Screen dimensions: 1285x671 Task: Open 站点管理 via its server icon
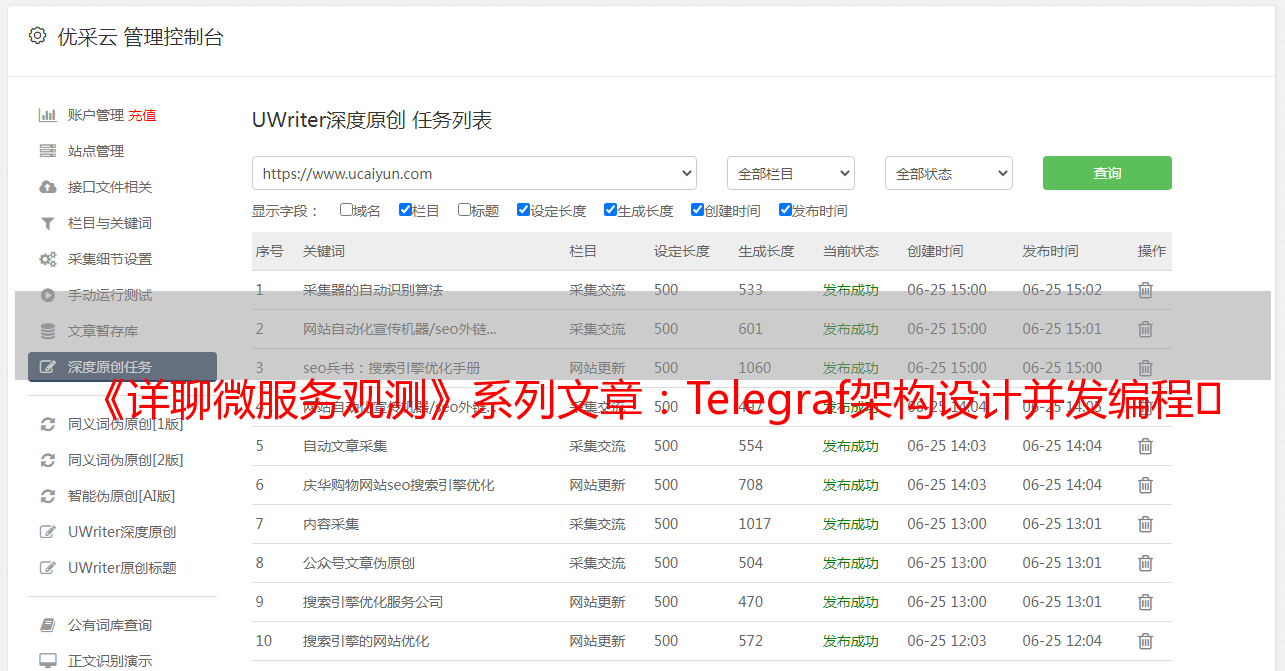click(x=47, y=151)
